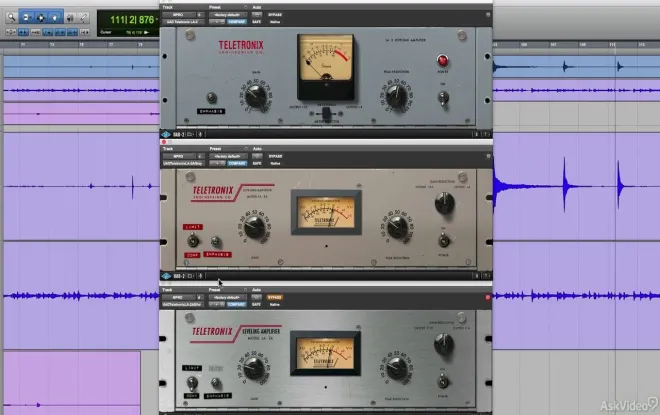The image size is (660, 415).
Task: Click the UAD logo on gray LA-2A footer
Action: click(166, 276)
